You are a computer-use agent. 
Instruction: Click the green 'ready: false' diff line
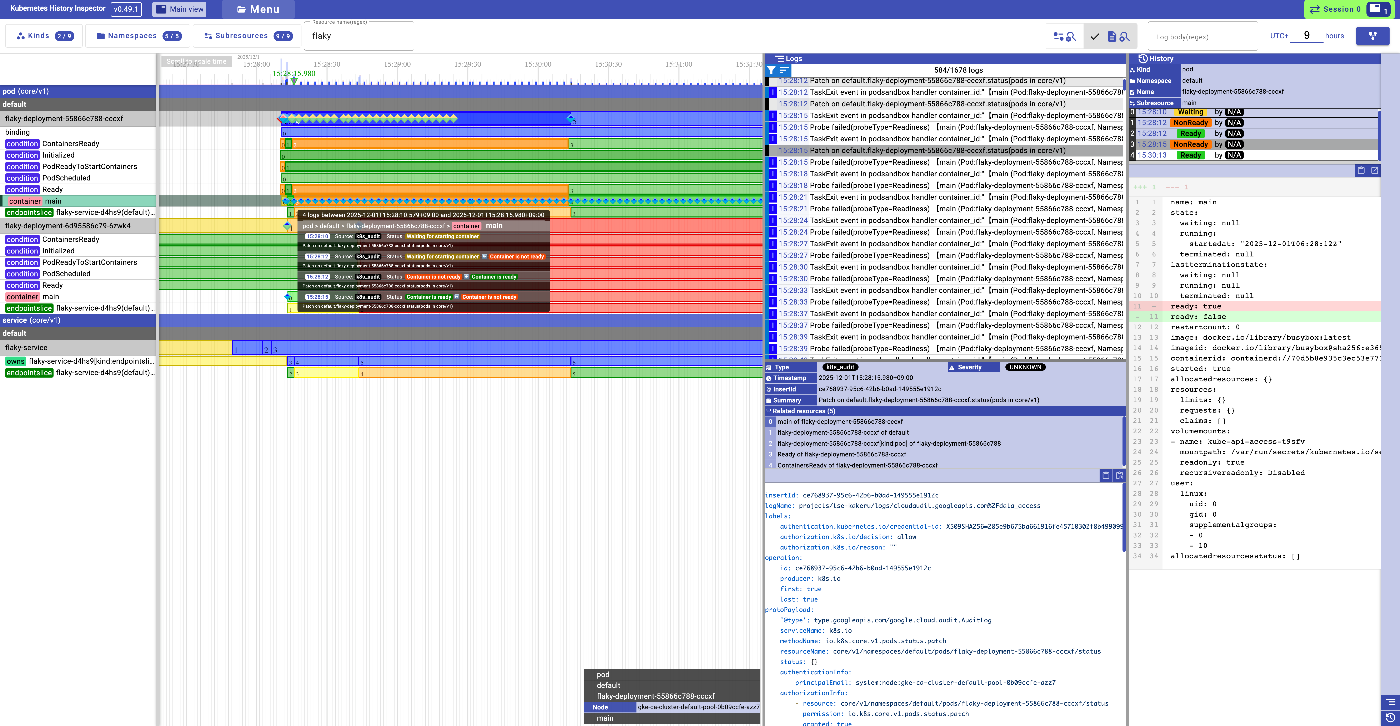point(1255,316)
